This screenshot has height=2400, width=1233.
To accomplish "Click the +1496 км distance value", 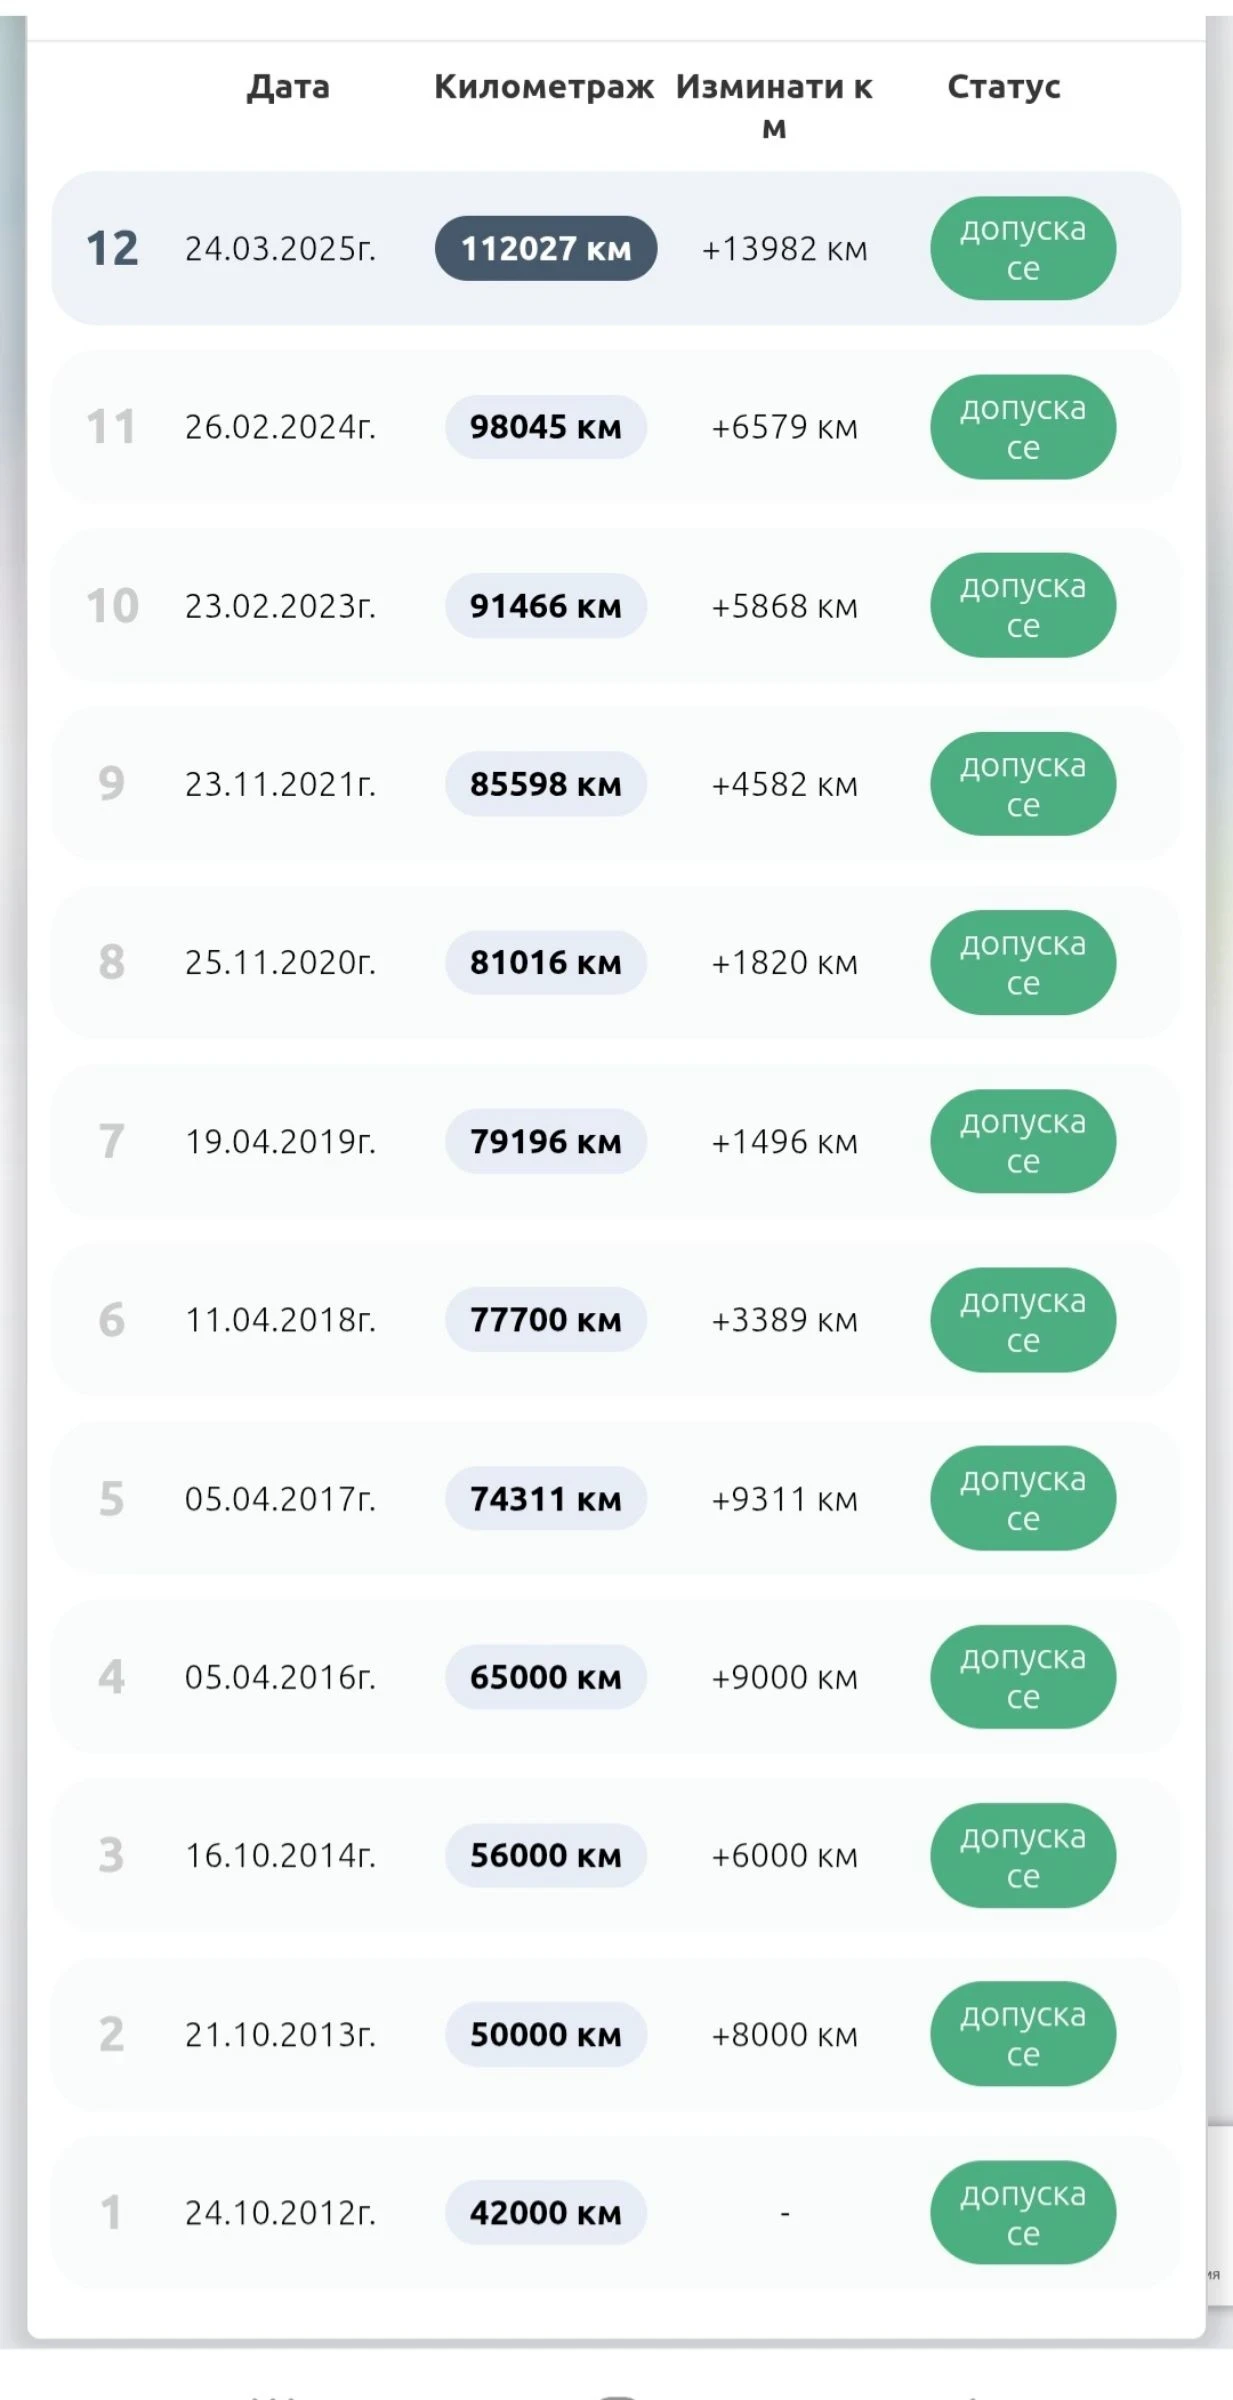I will click(784, 1141).
